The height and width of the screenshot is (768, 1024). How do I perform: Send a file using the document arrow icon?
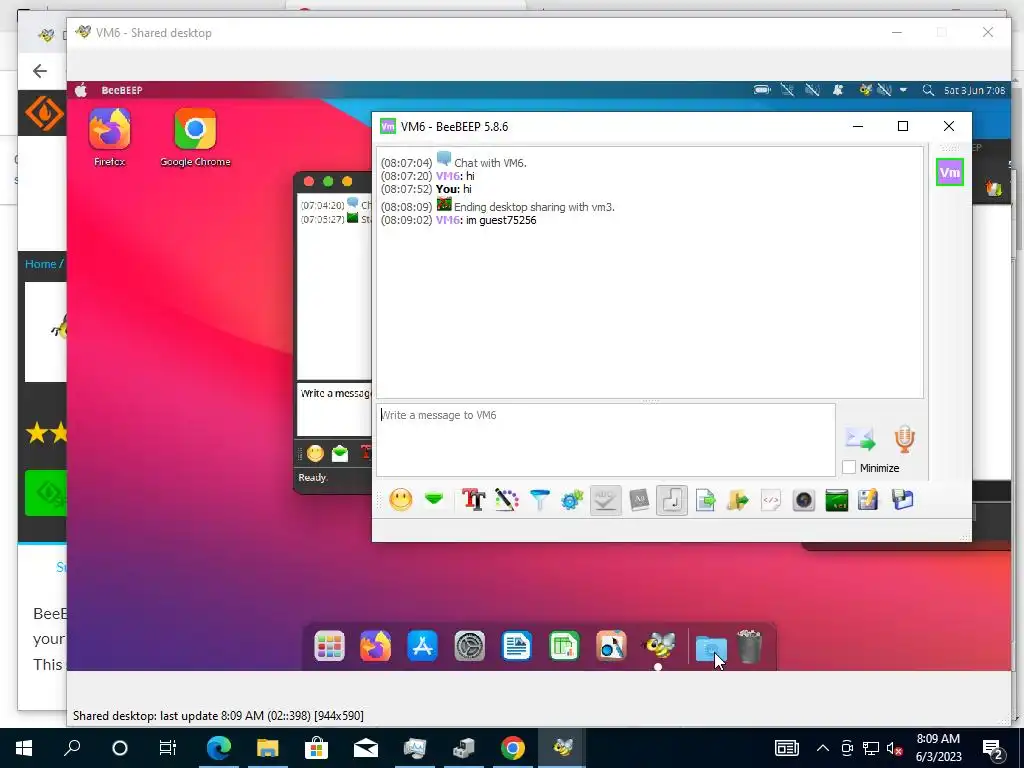pyautogui.click(x=705, y=500)
